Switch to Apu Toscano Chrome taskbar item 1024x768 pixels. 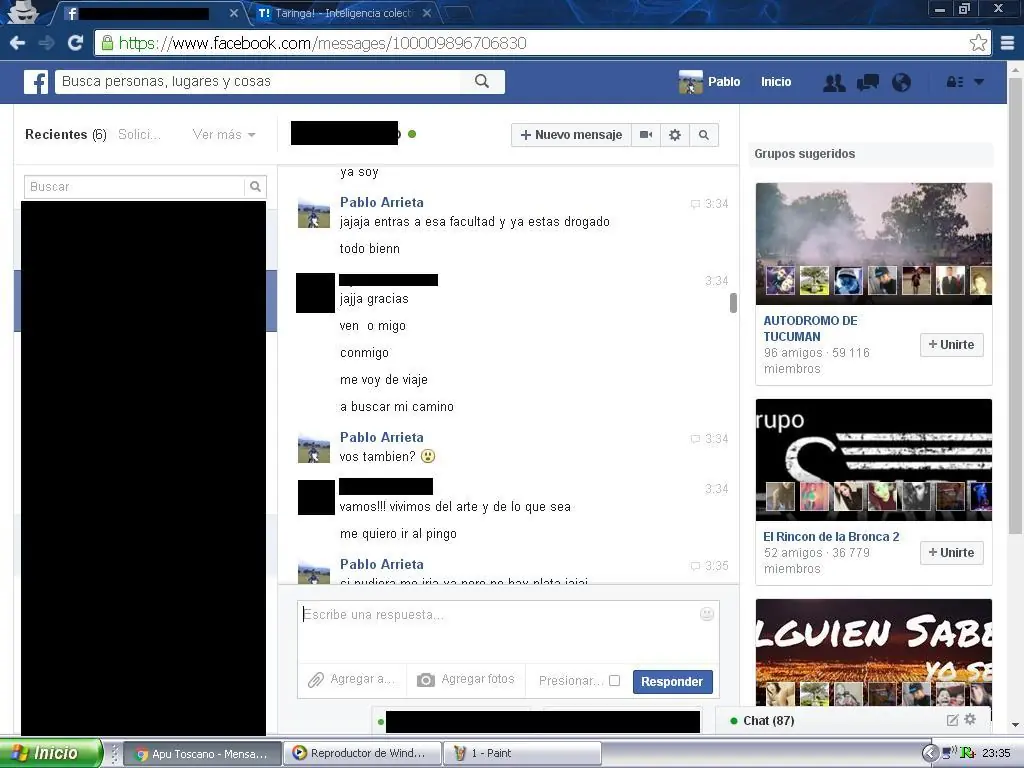pyautogui.click(x=202, y=754)
